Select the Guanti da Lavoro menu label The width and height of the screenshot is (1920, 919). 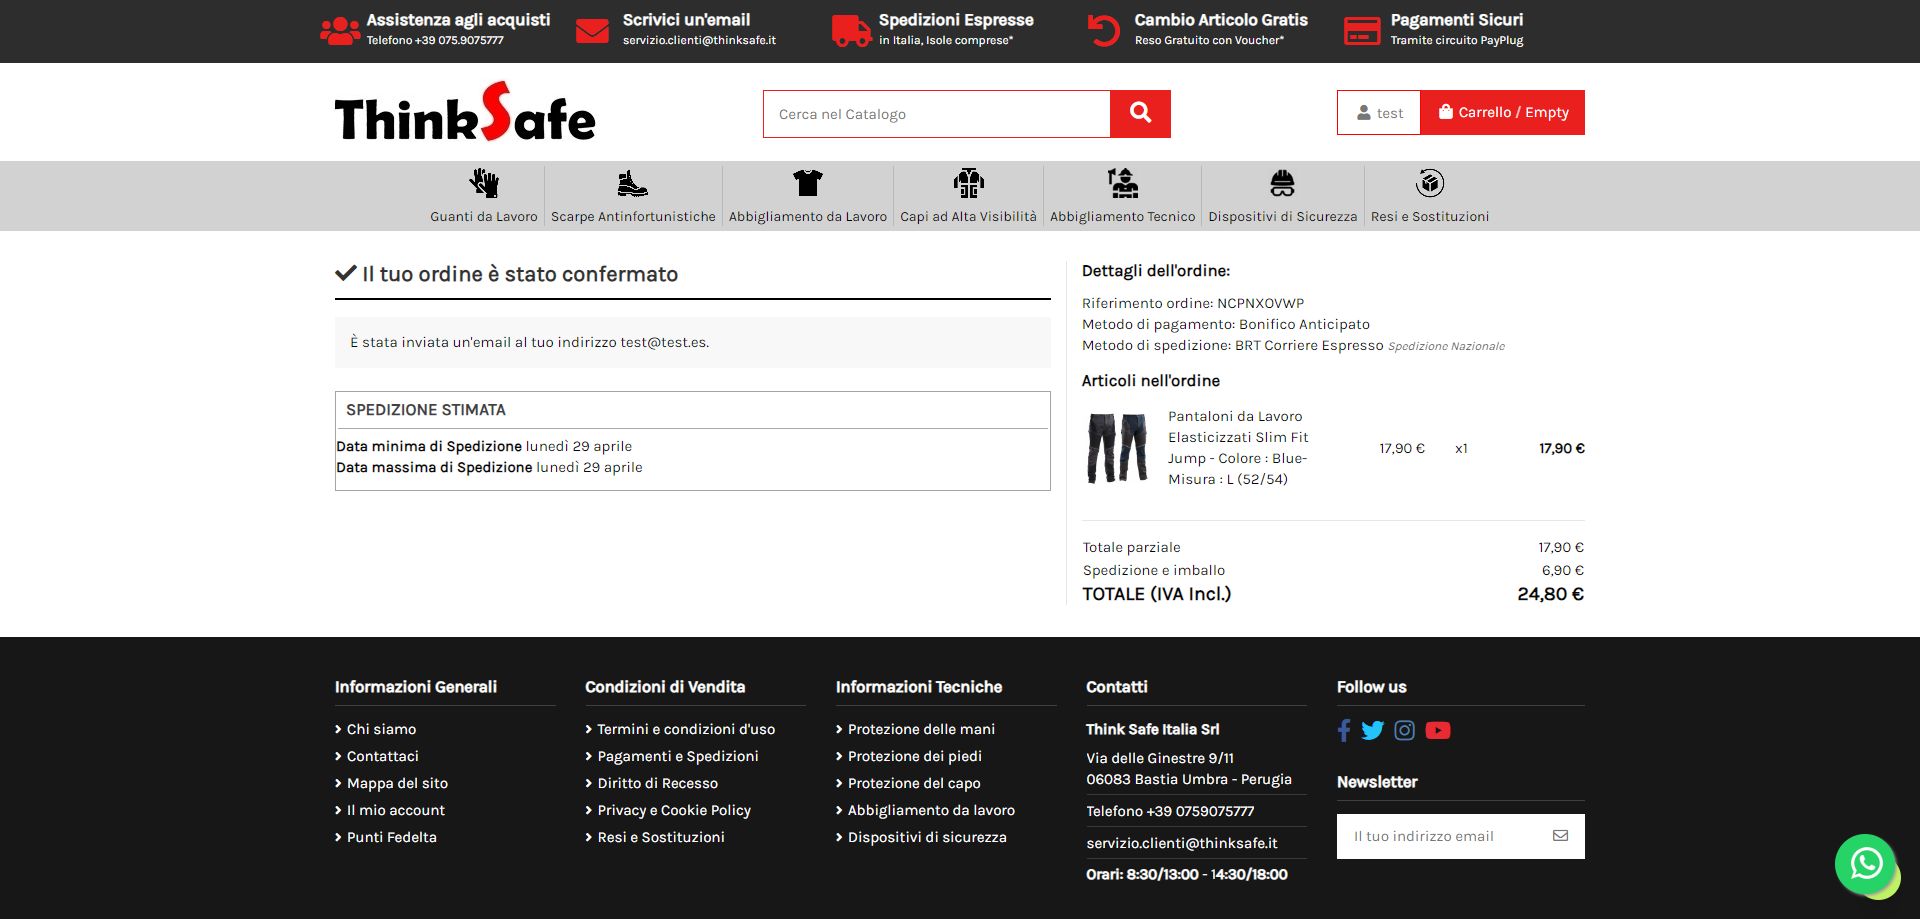(x=484, y=216)
